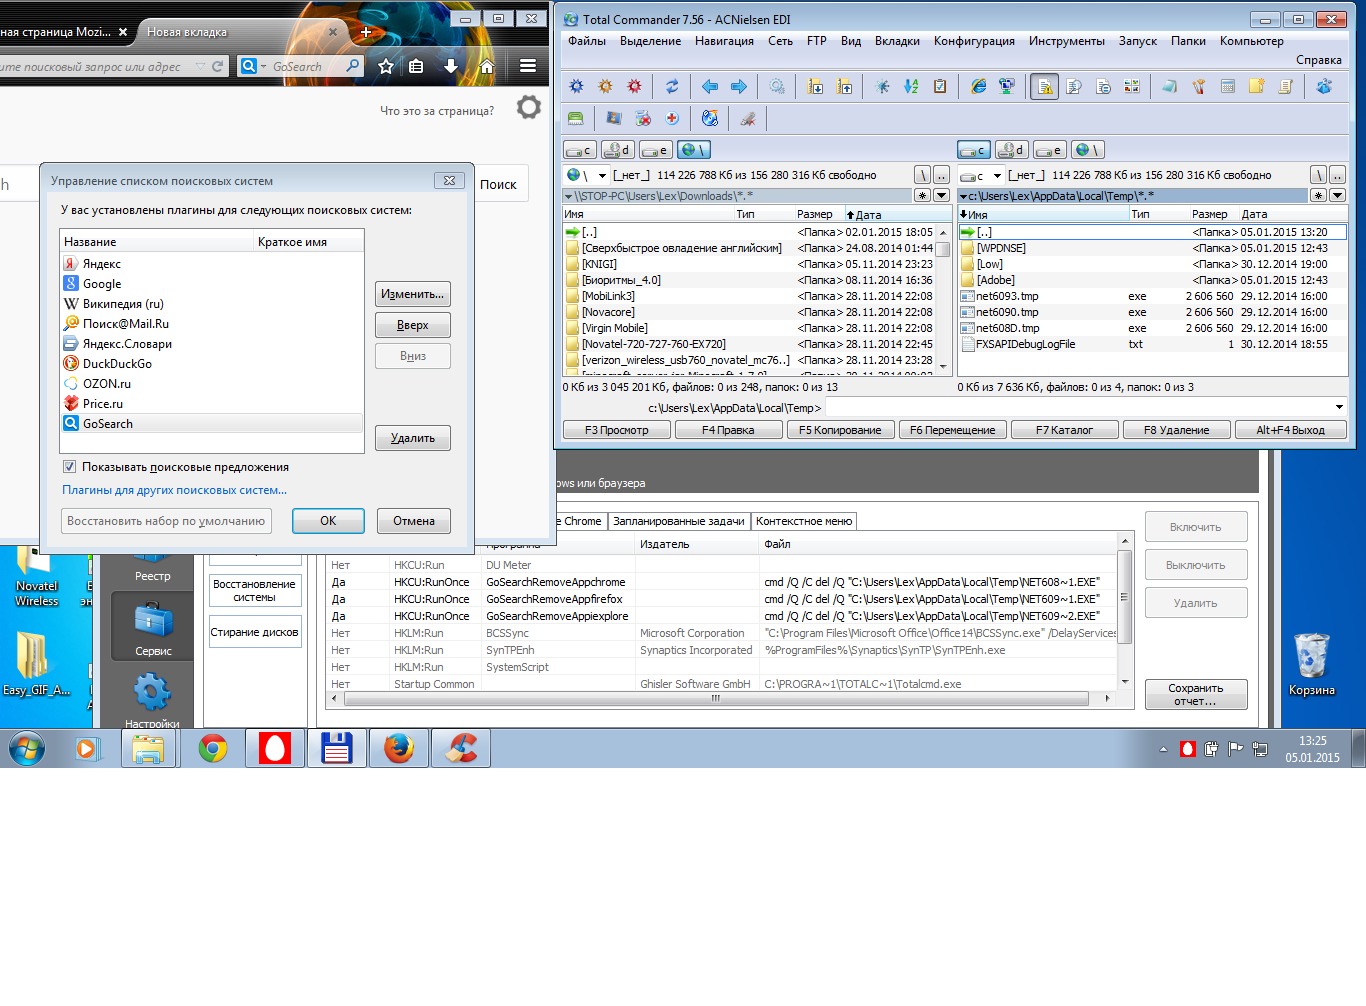The height and width of the screenshot is (1006, 1366).
Task: Click the Pack files icon in Total Commander toolbar
Action: pyautogui.click(x=816, y=87)
